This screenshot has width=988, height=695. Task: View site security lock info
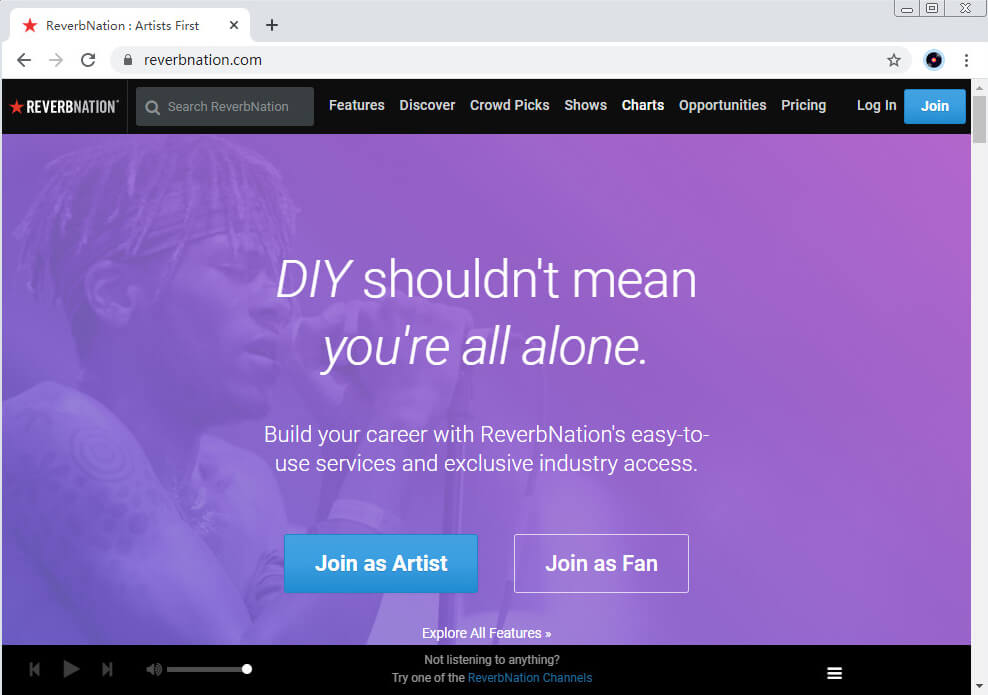coord(128,60)
